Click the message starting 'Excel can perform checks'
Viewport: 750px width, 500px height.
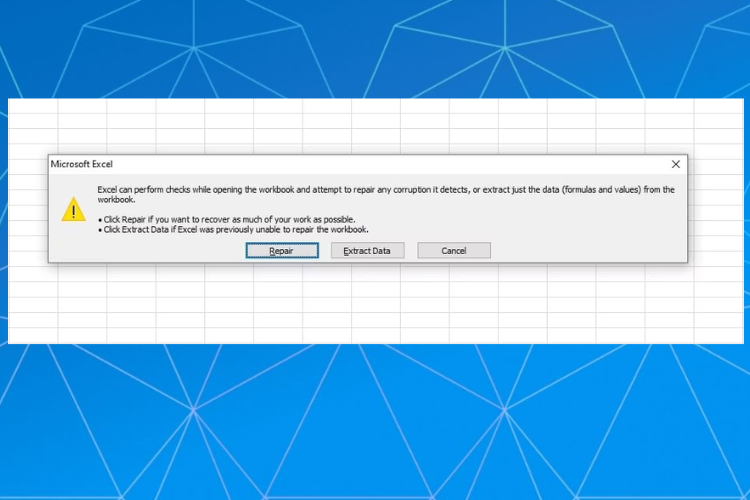[x=386, y=194]
